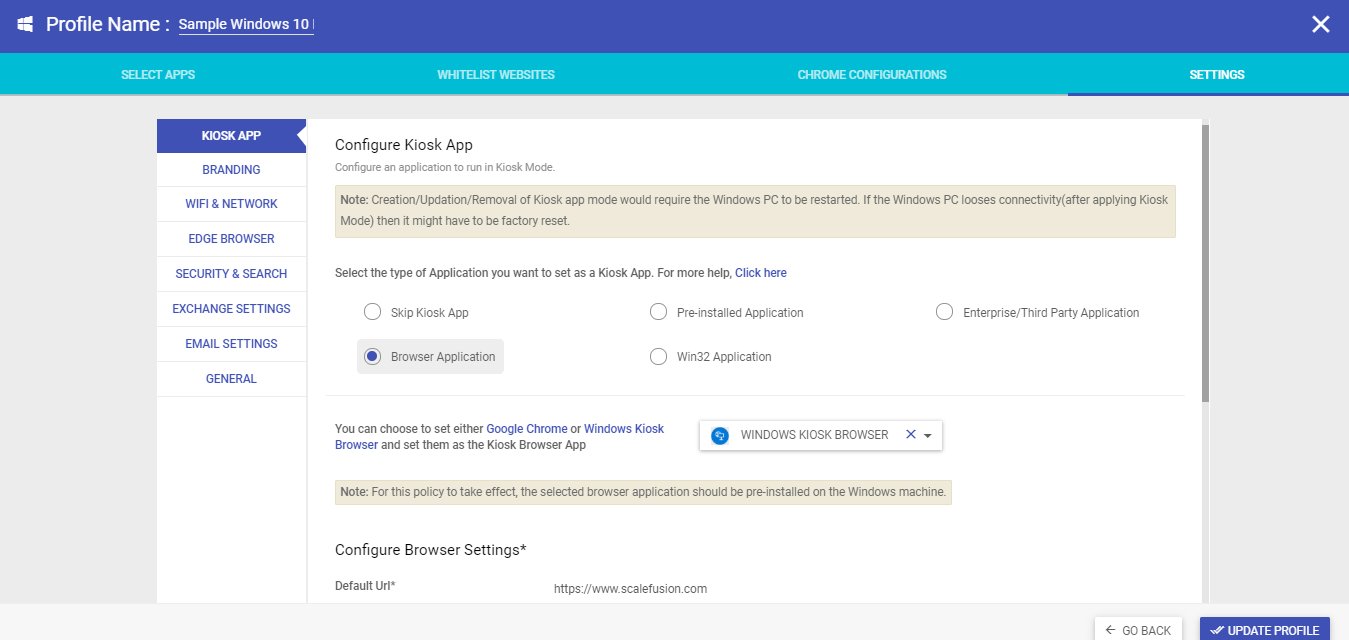
Task: Select the Enterprise/Third Party Application radio
Action: tap(944, 312)
